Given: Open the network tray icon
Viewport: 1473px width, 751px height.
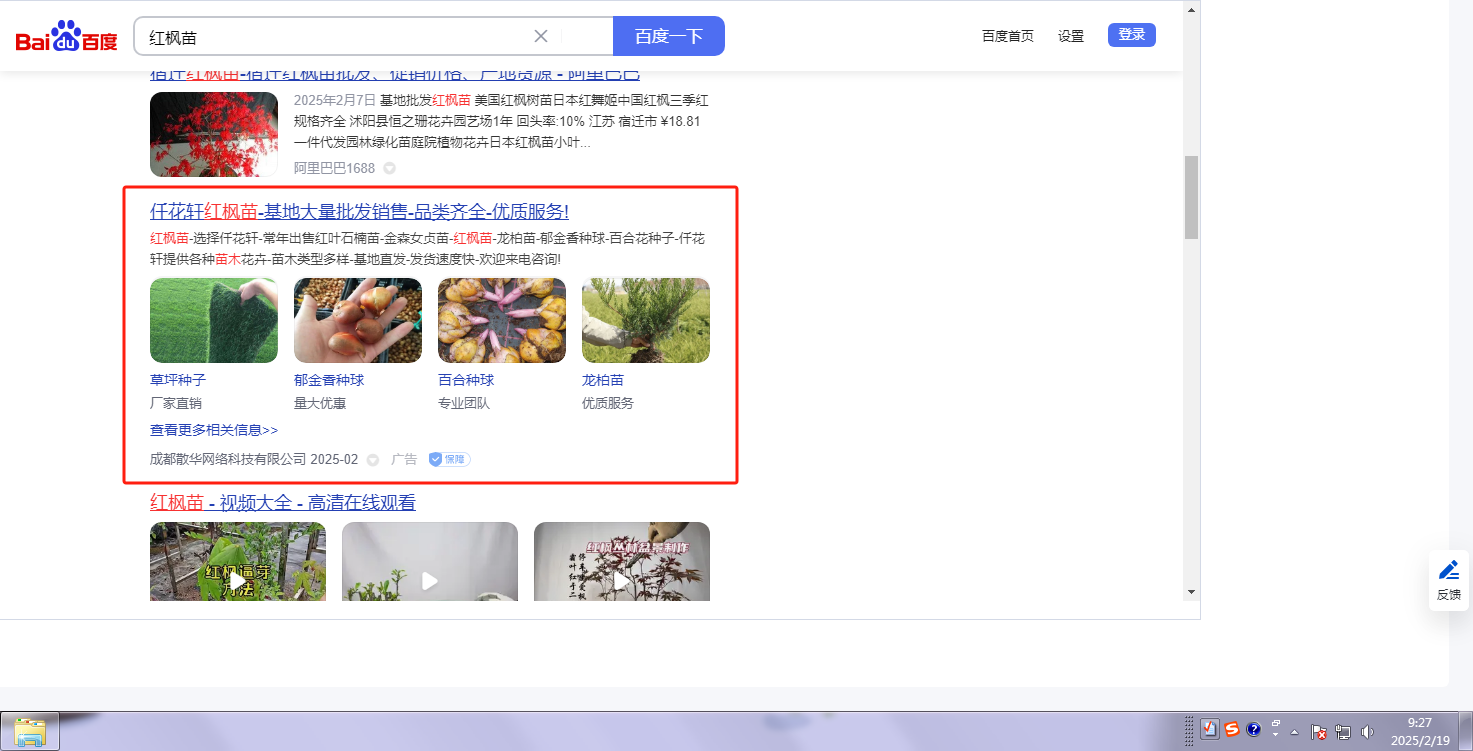Looking at the screenshot, I should point(1343,731).
